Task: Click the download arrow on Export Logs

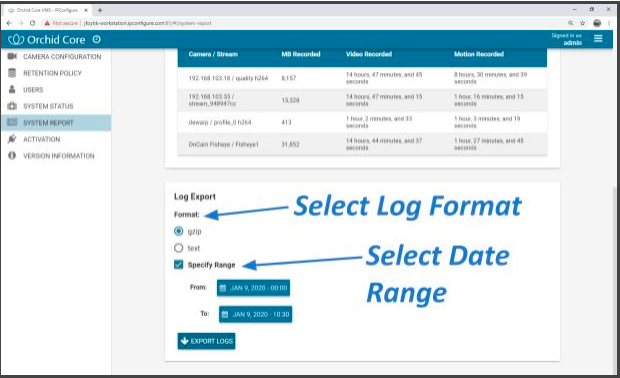Action: [184, 340]
